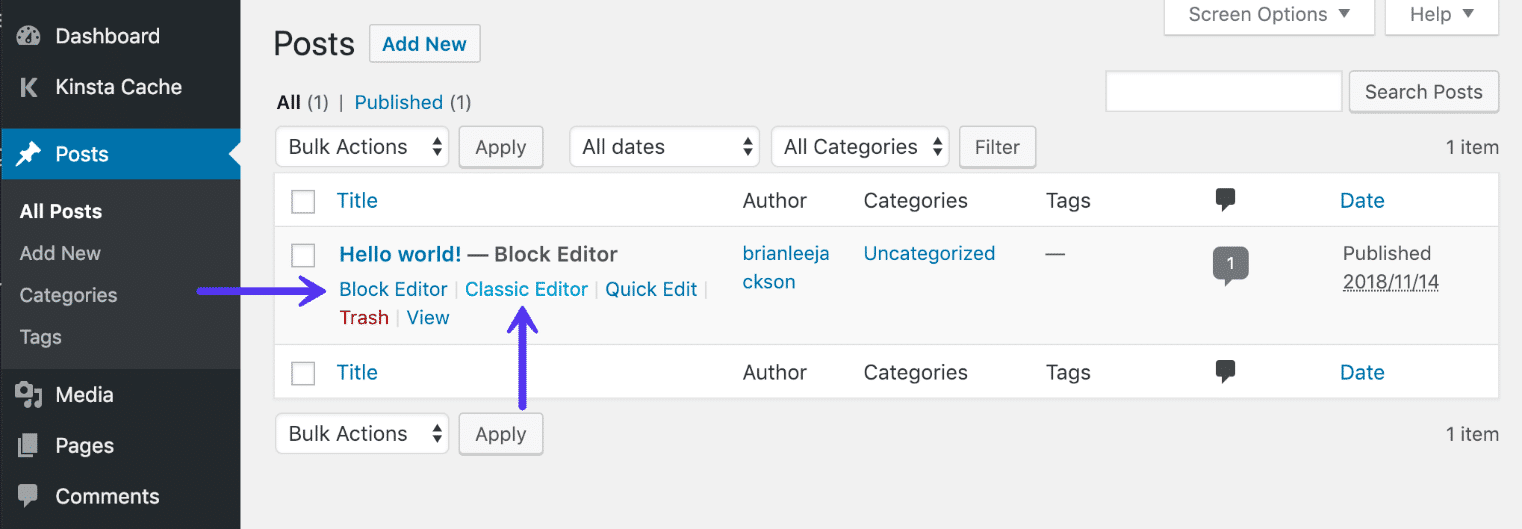The image size is (1522, 529).
Task: Open the top Bulk Actions dropdown
Action: point(362,147)
